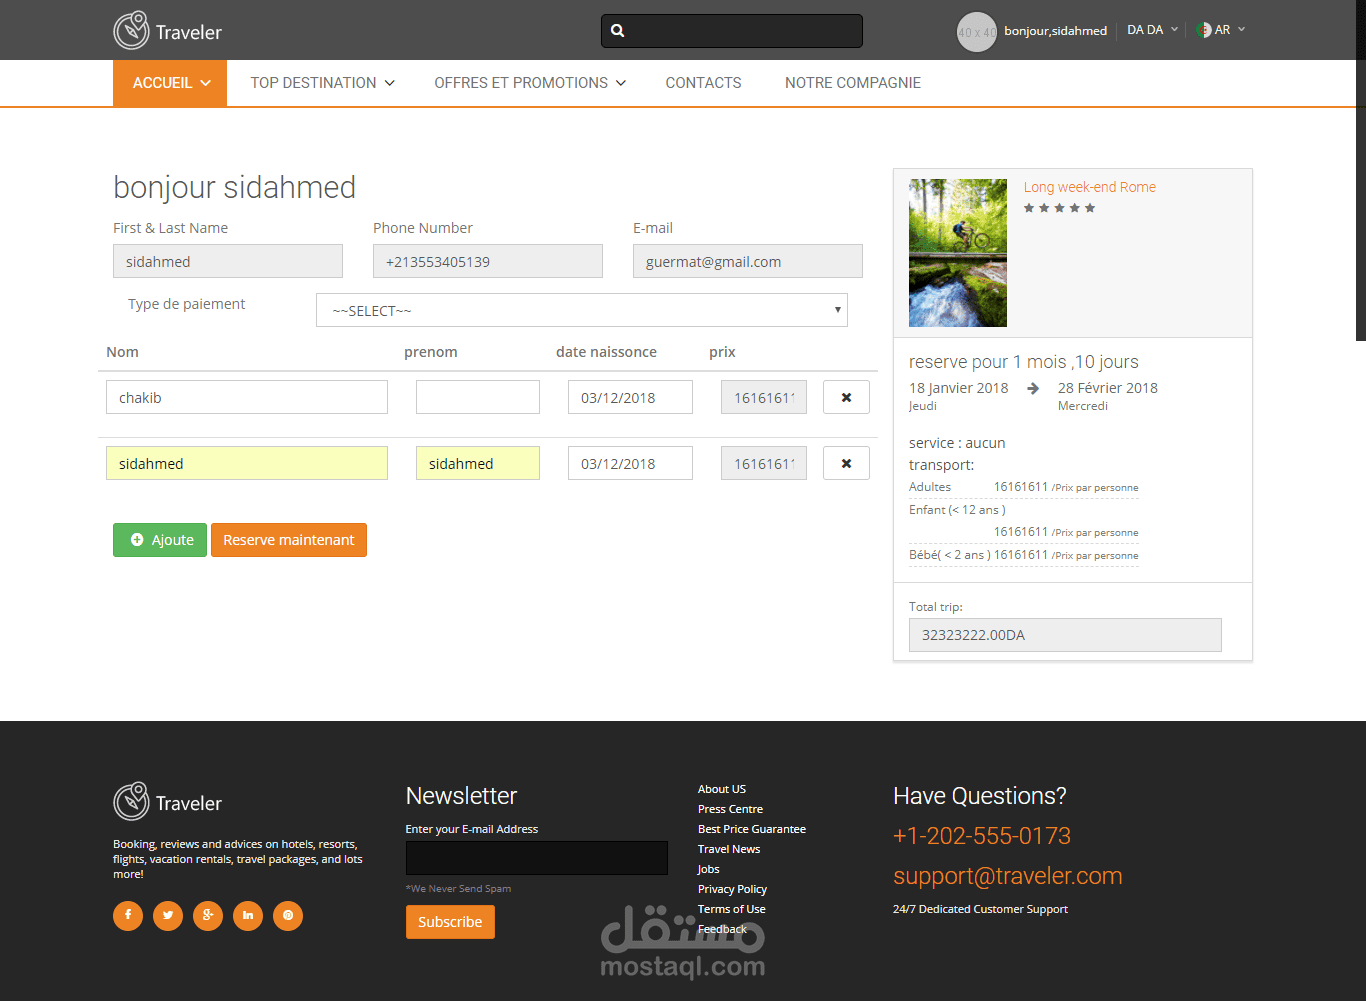Click the support@traveler.com email
This screenshot has width=1366, height=1001.
(1007, 876)
